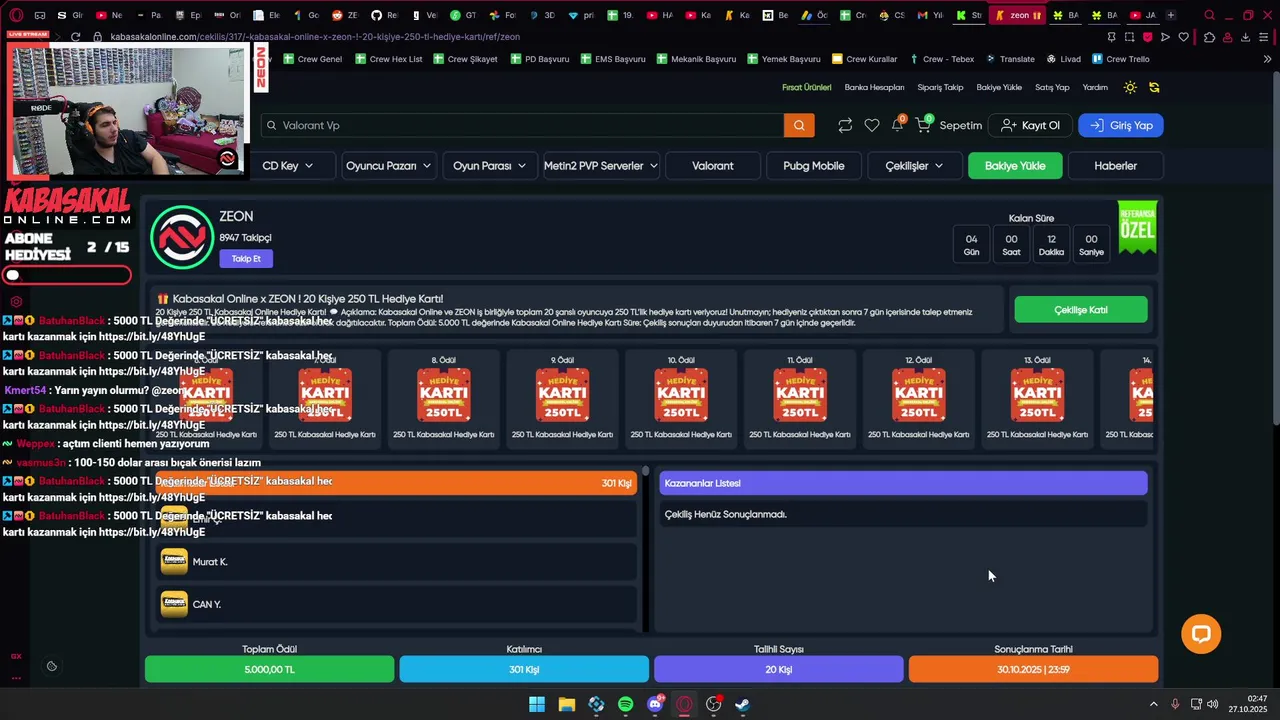This screenshot has width=1280, height=720.
Task: Select the 12. Ödül gift card
Action: coord(918,397)
